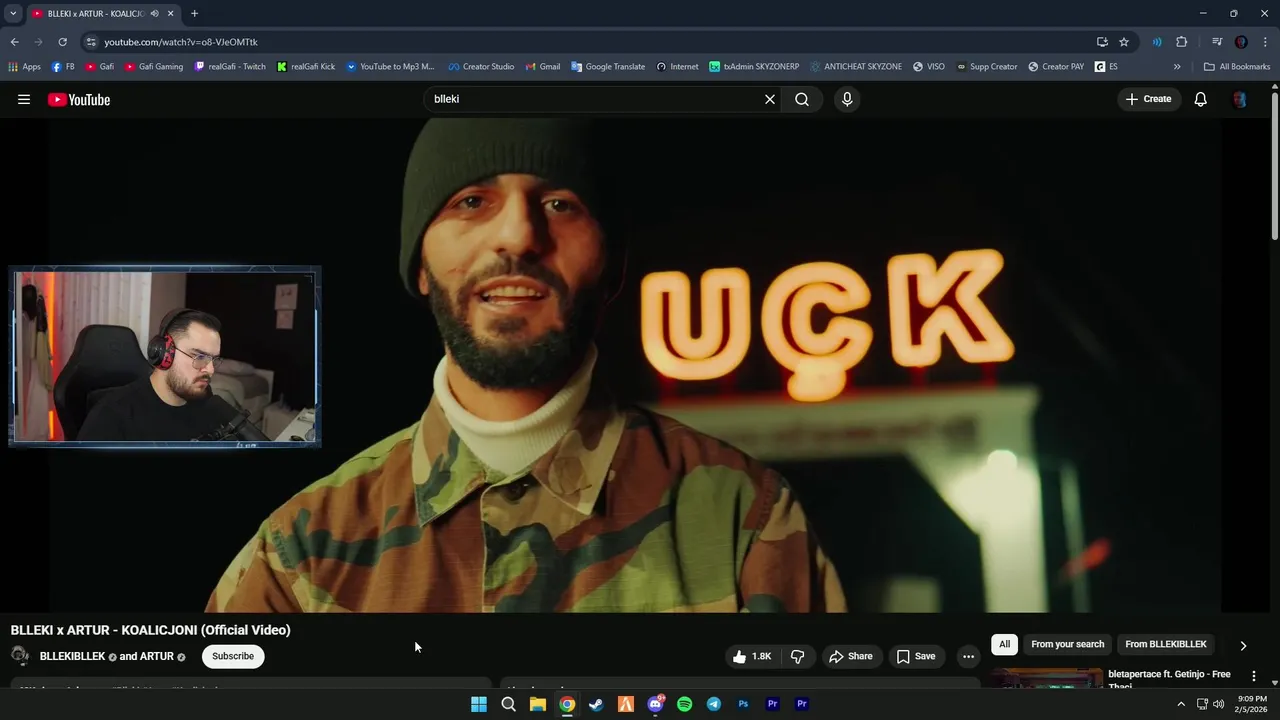Open the realGafi Kick bookmark

coord(306,67)
